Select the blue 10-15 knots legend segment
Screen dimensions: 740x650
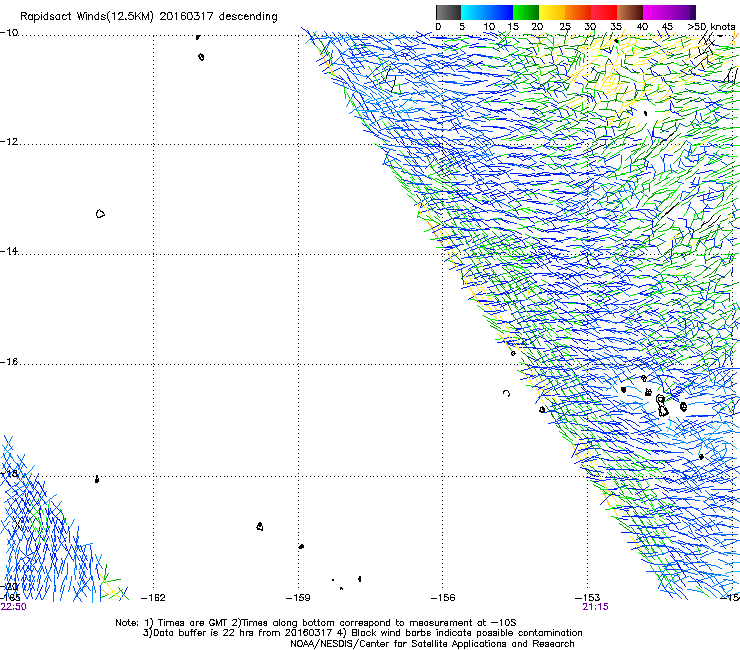pos(500,12)
